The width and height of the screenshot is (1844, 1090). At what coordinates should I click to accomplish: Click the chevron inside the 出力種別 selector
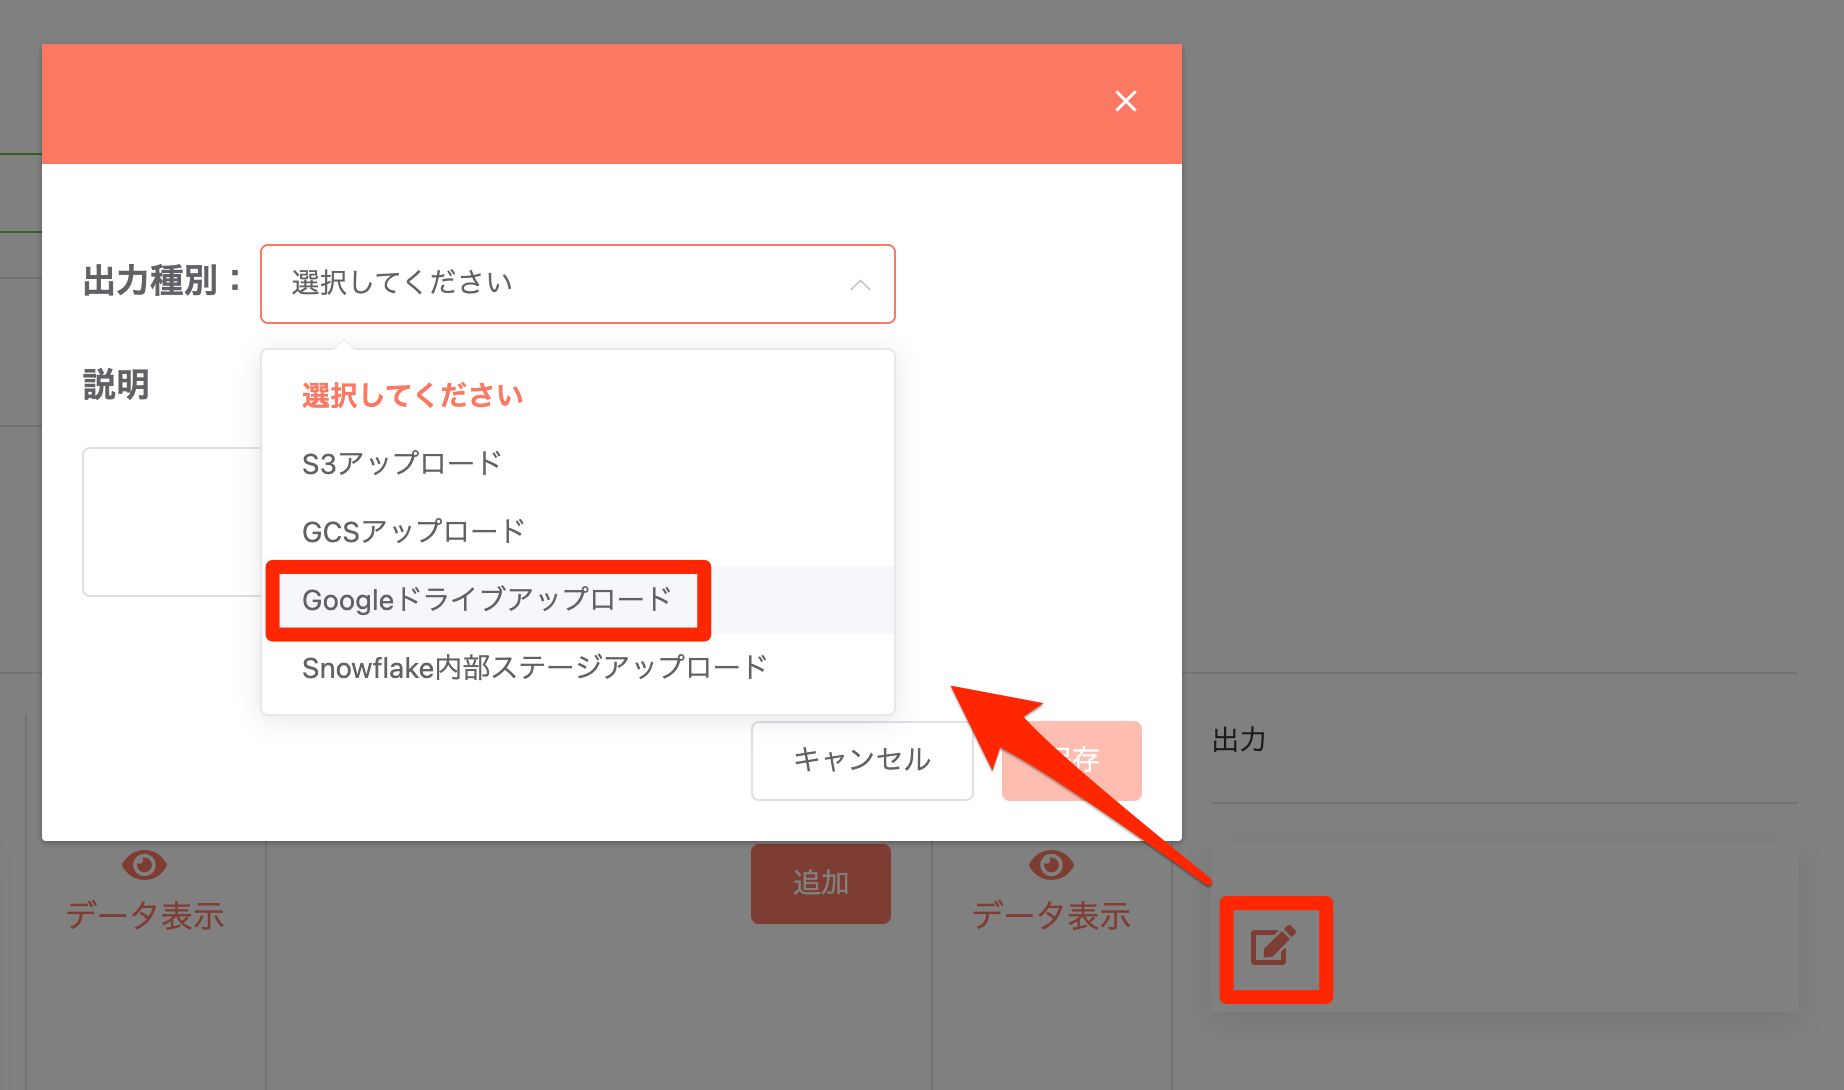pos(859,284)
